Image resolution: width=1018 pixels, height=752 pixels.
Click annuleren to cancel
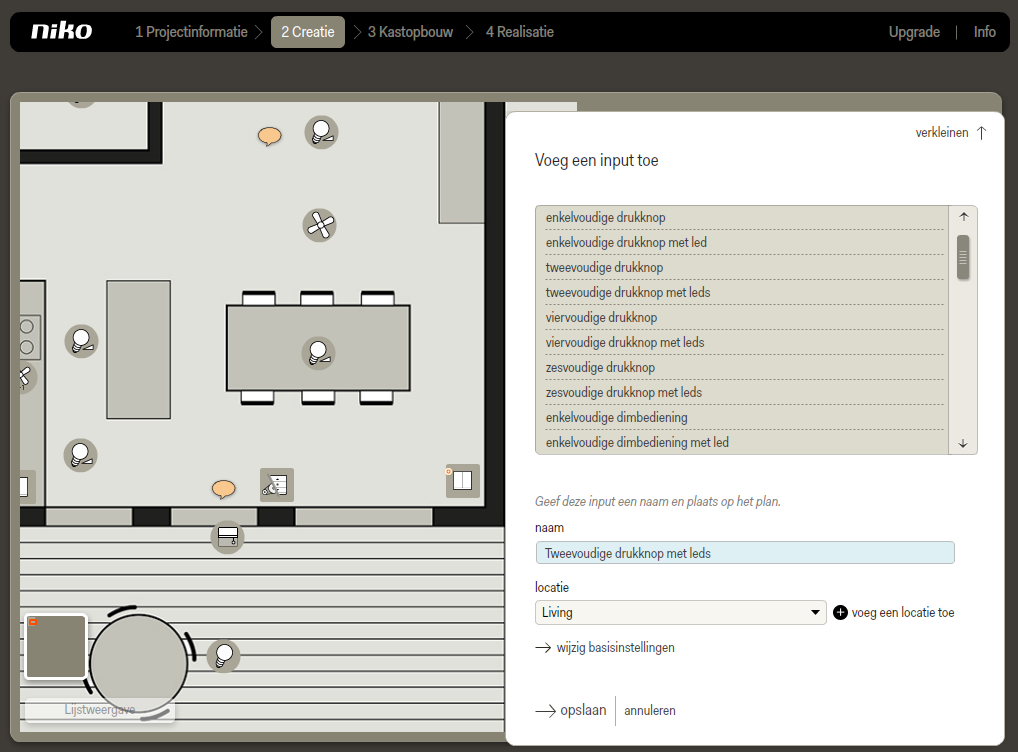tap(650, 710)
